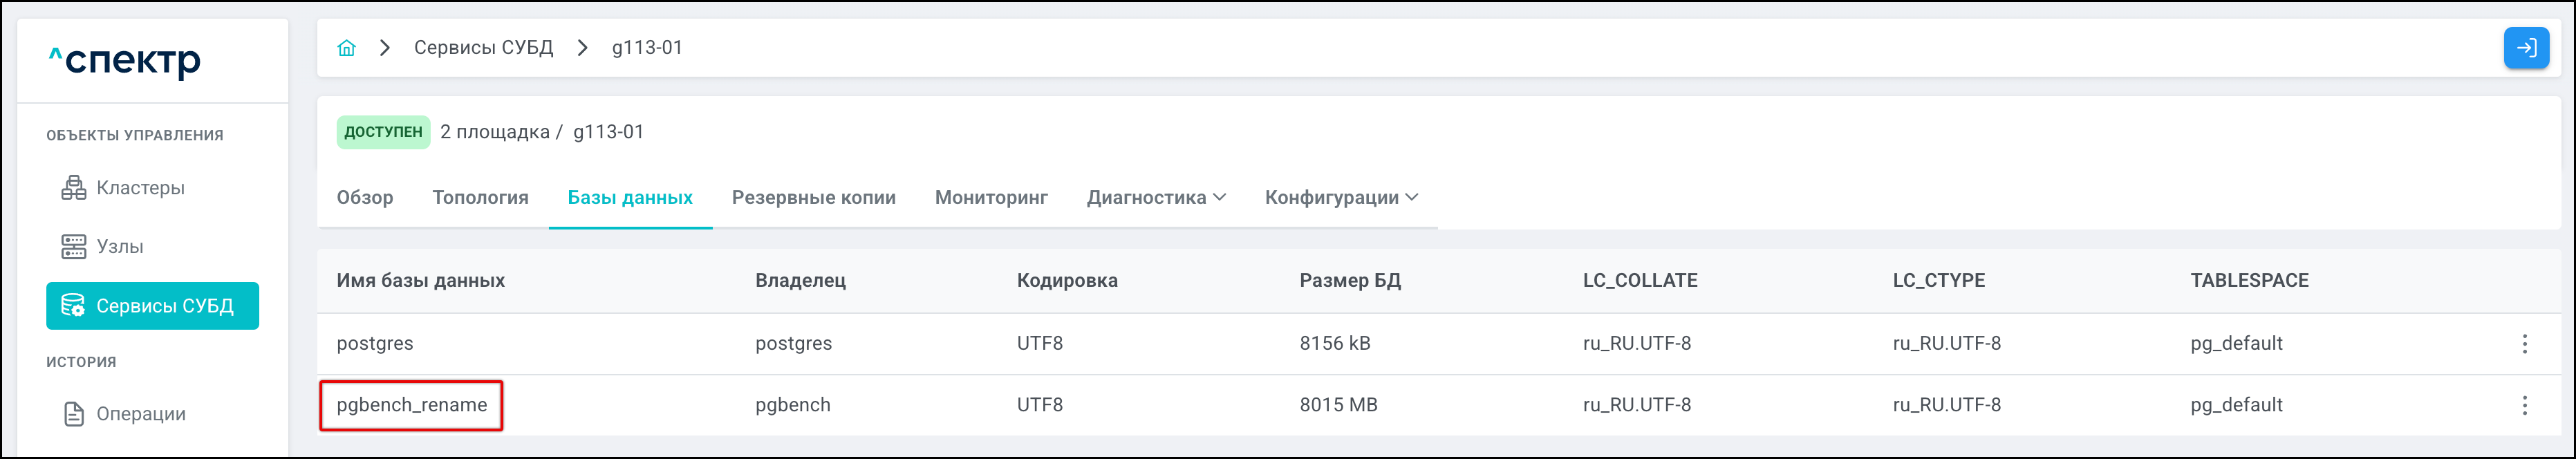Click the blue logout arrow icon
Screen dimensions: 2576x459
pos(2525,48)
